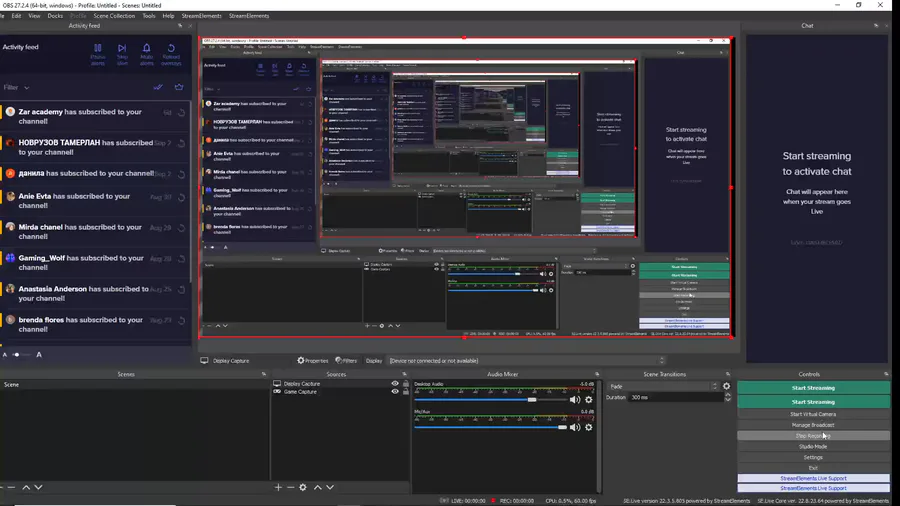The image size is (900, 506).
Task: Open the Display device dropdown
Action: click(x=526, y=361)
